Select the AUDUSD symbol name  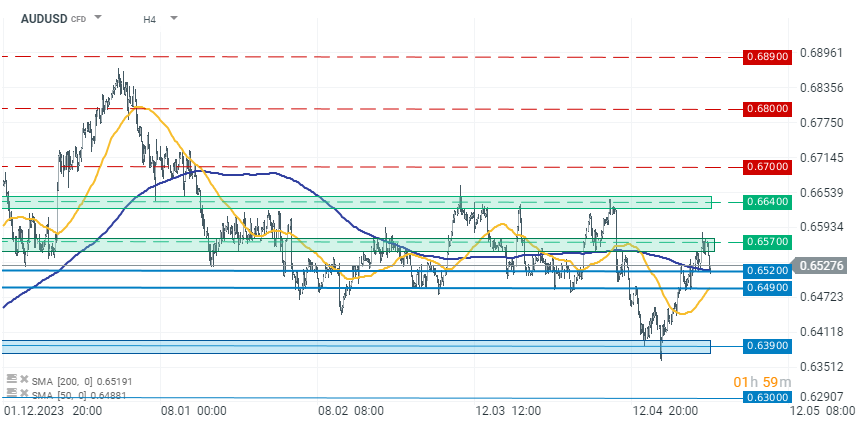(44, 18)
